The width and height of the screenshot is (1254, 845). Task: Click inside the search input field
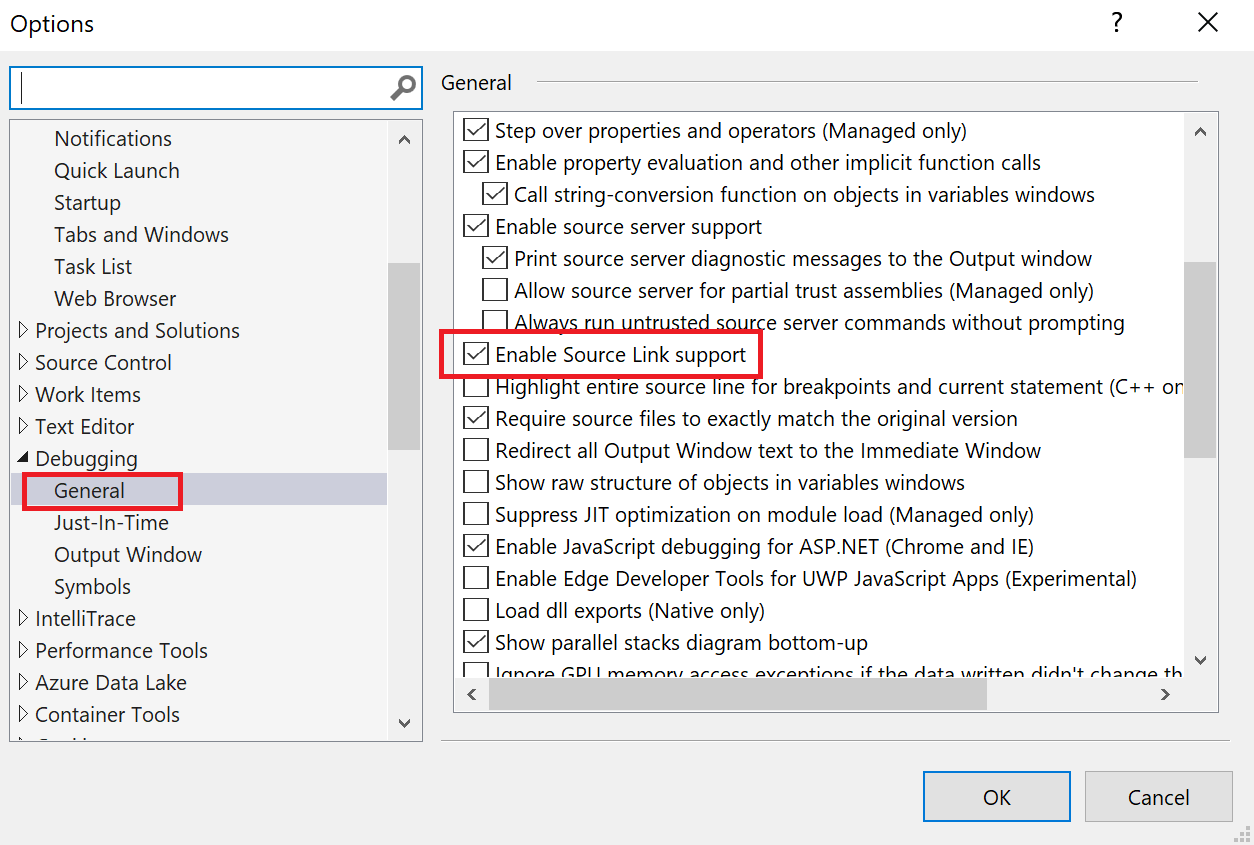200,87
